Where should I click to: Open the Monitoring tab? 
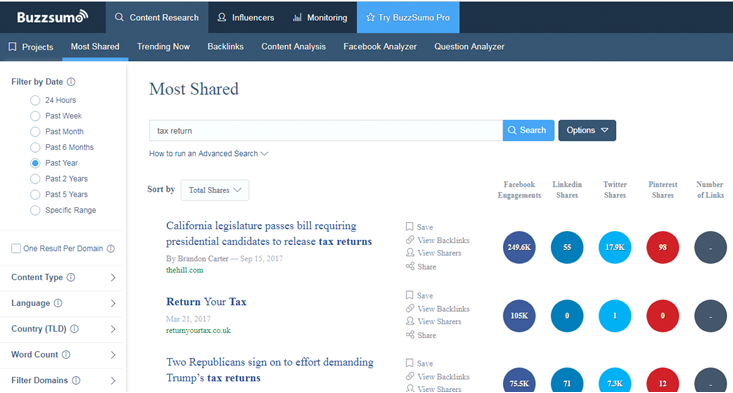coord(320,17)
